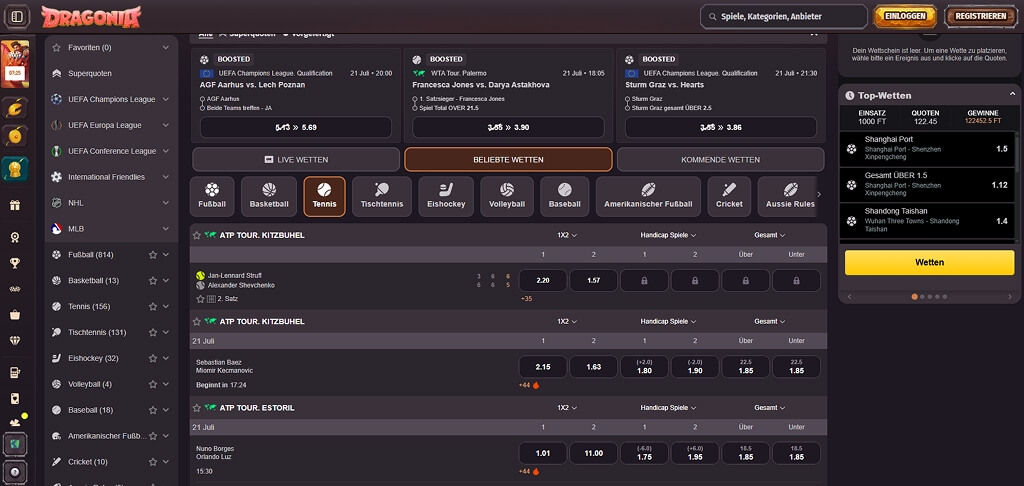Open the diamond icon in left rail

tap(14, 340)
